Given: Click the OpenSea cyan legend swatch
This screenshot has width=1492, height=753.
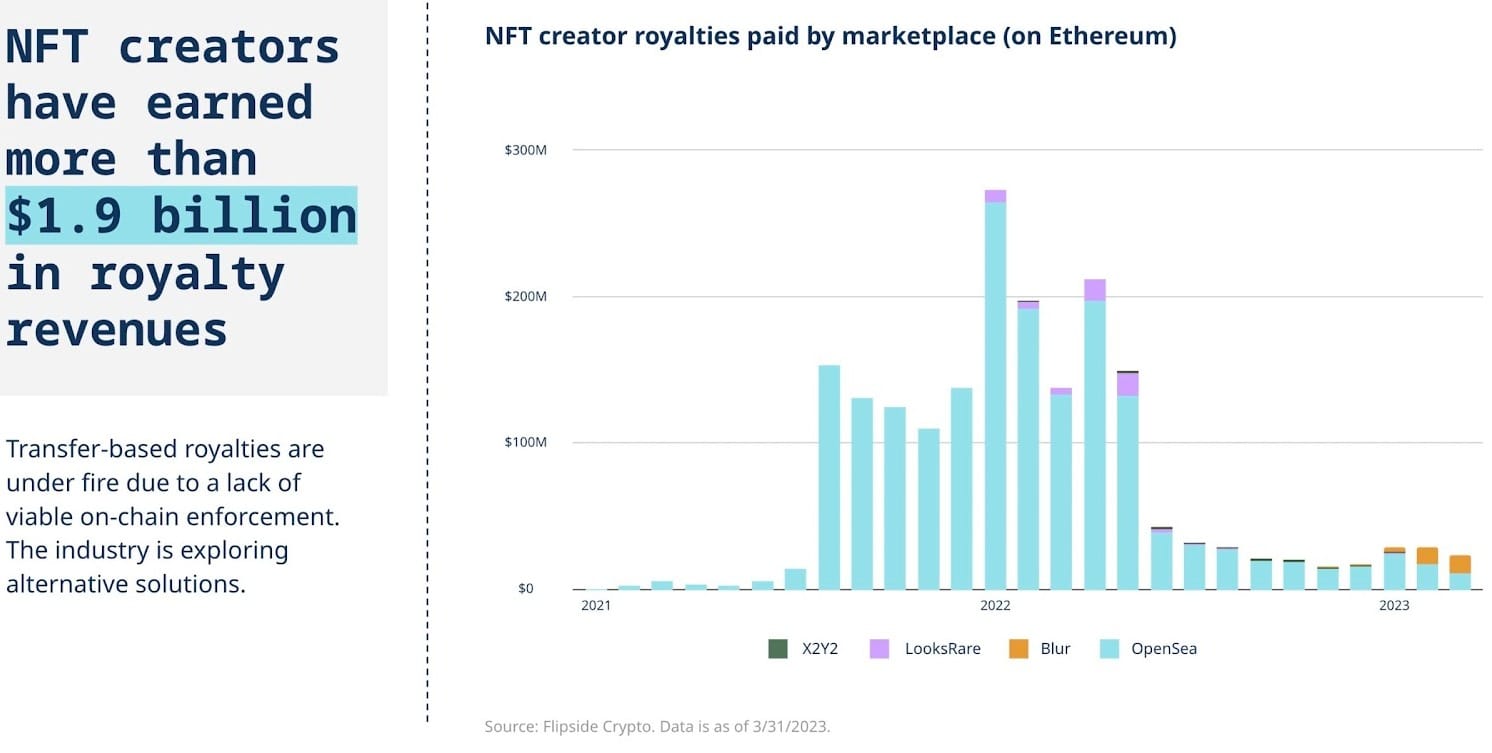Looking at the screenshot, I should point(1109,649).
